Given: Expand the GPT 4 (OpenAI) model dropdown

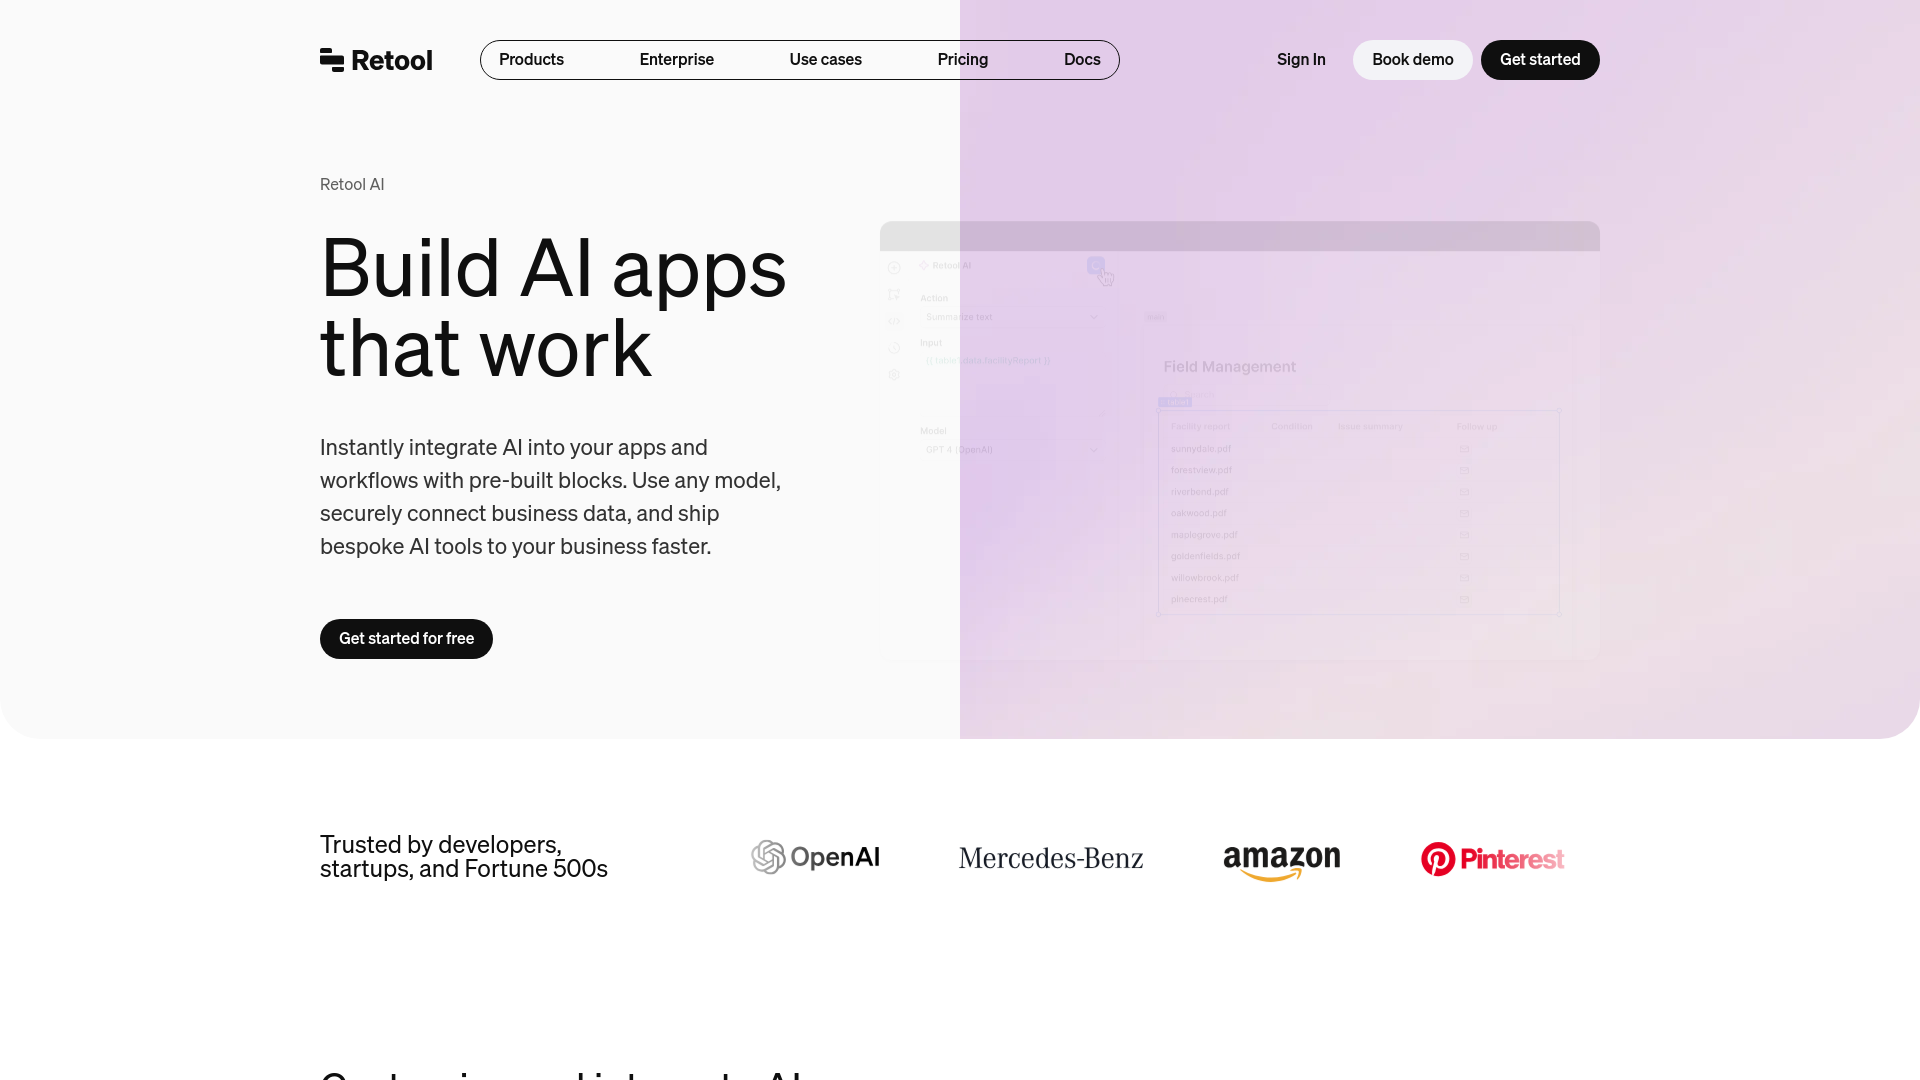Looking at the screenshot, I should pos(1093,450).
